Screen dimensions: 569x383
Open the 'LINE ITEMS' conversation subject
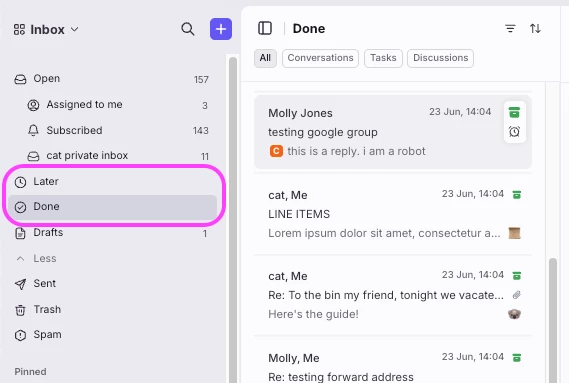click(299, 214)
